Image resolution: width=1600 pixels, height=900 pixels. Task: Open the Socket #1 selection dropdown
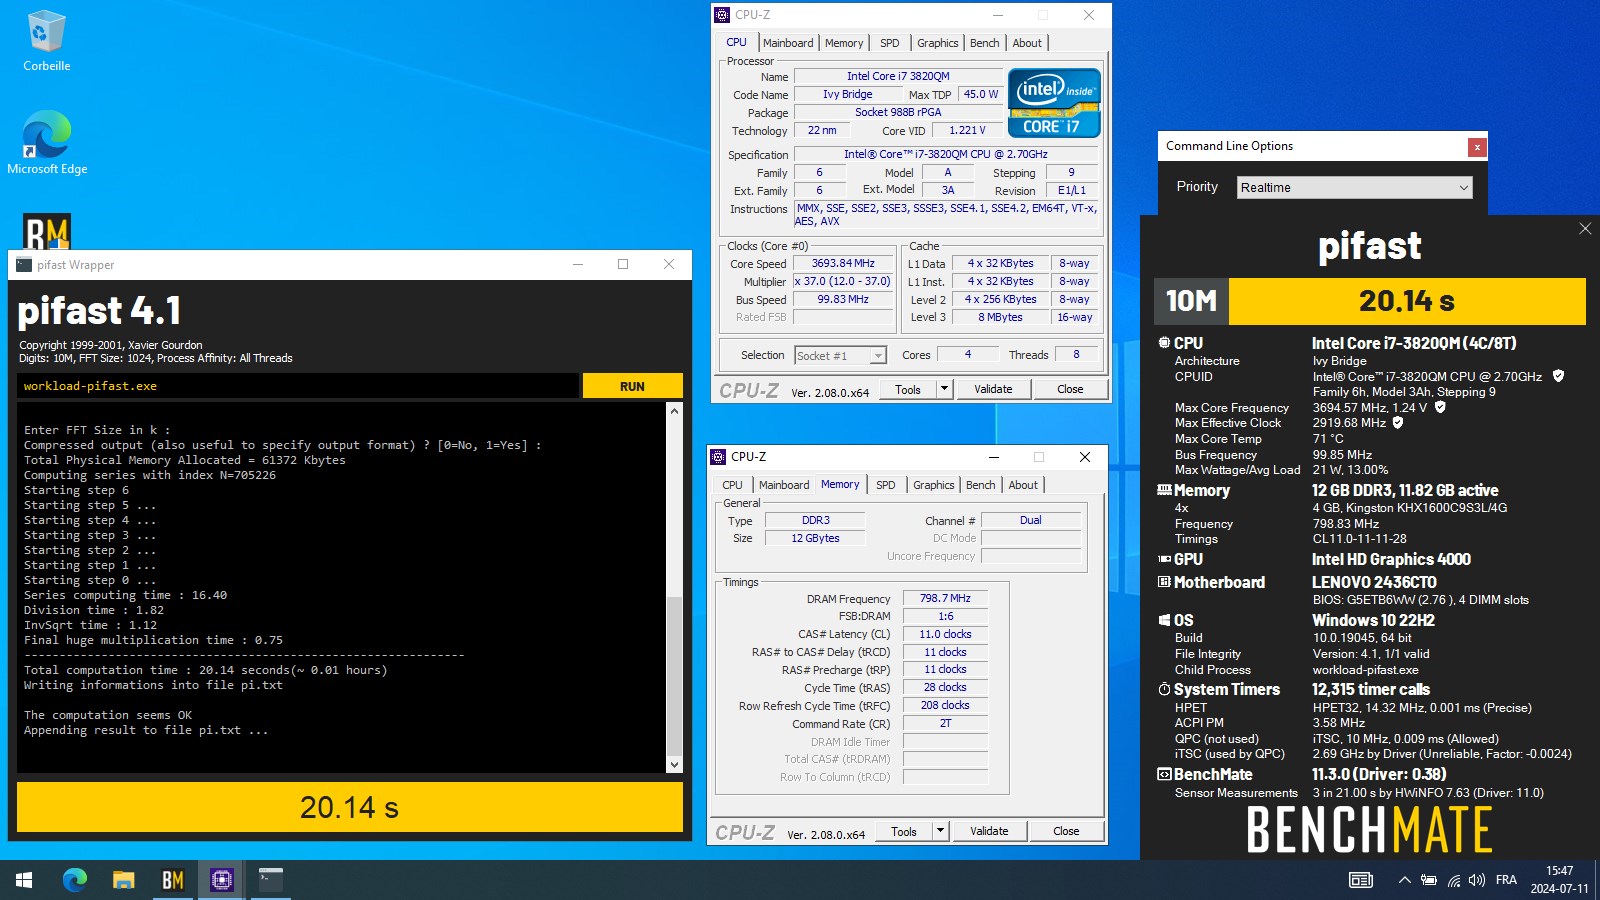[x=841, y=356]
